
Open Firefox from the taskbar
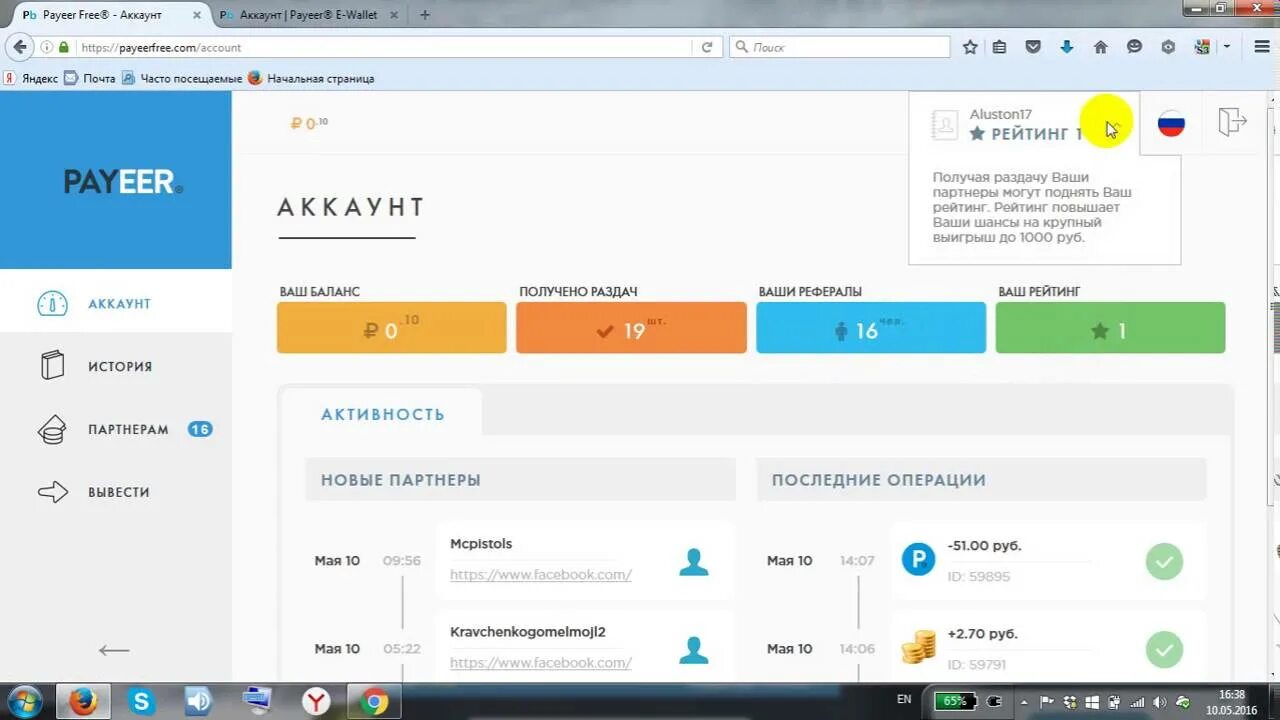click(x=83, y=702)
